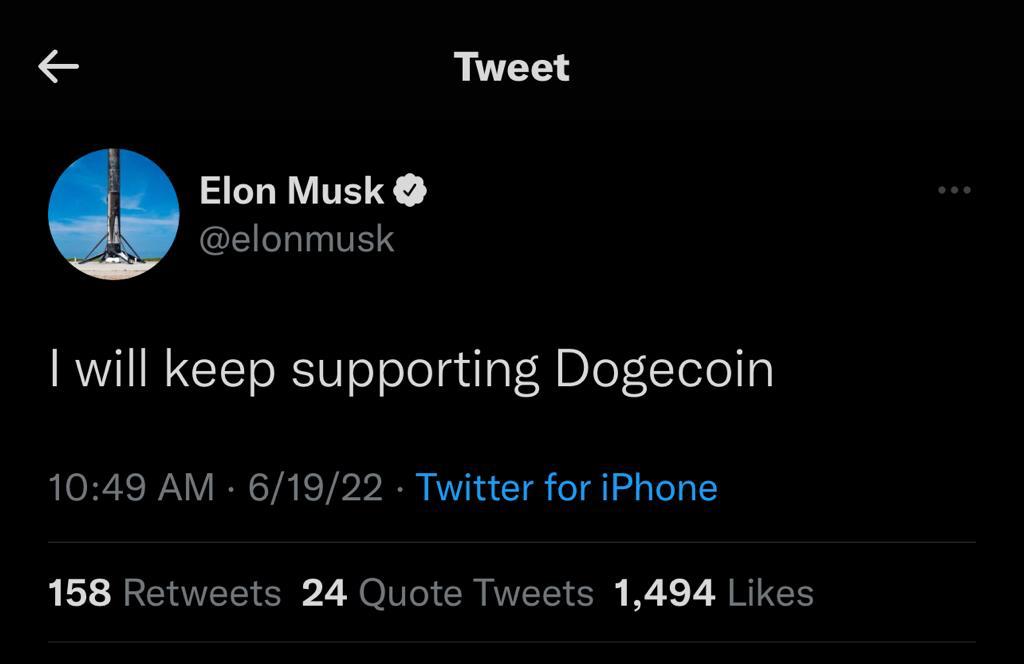Click the "Retweets" label
Screen dimensions: 1024x664
pyautogui.click(x=201, y=593)
